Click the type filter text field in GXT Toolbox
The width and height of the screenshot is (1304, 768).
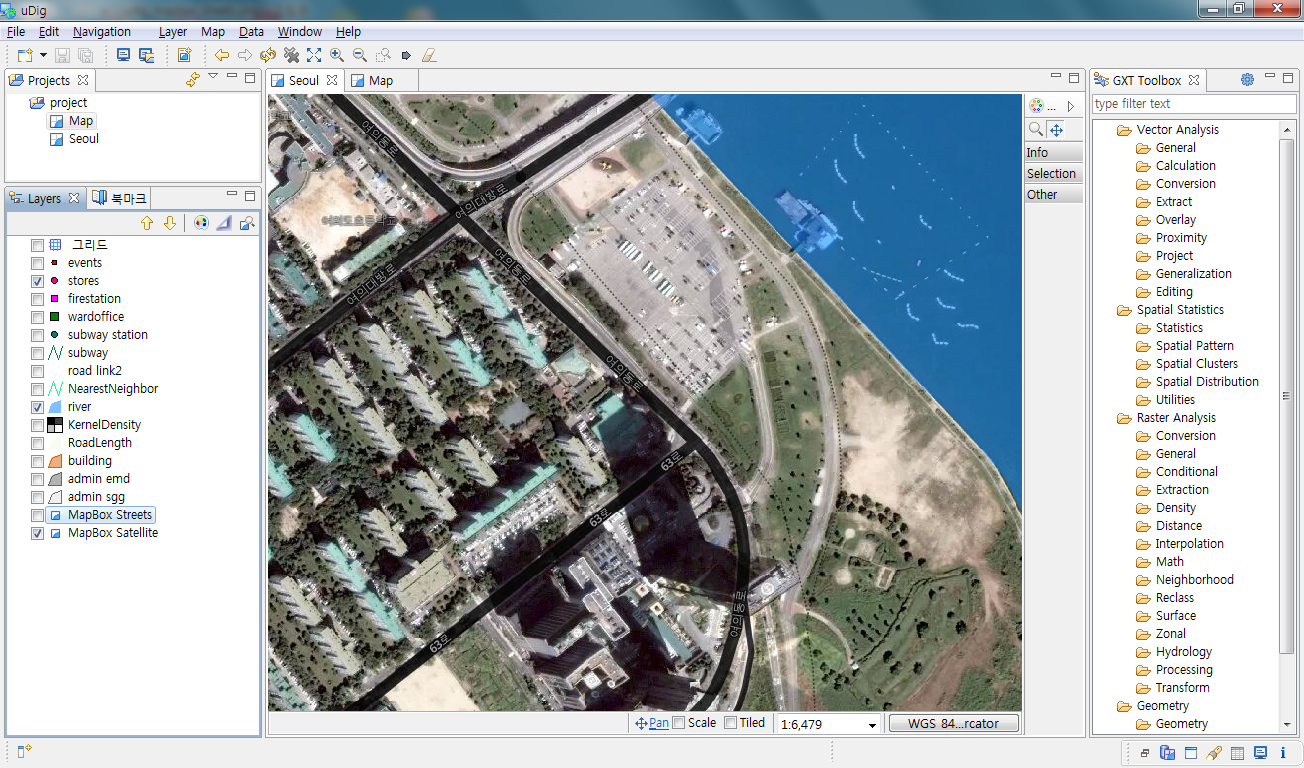(1194, 103)
